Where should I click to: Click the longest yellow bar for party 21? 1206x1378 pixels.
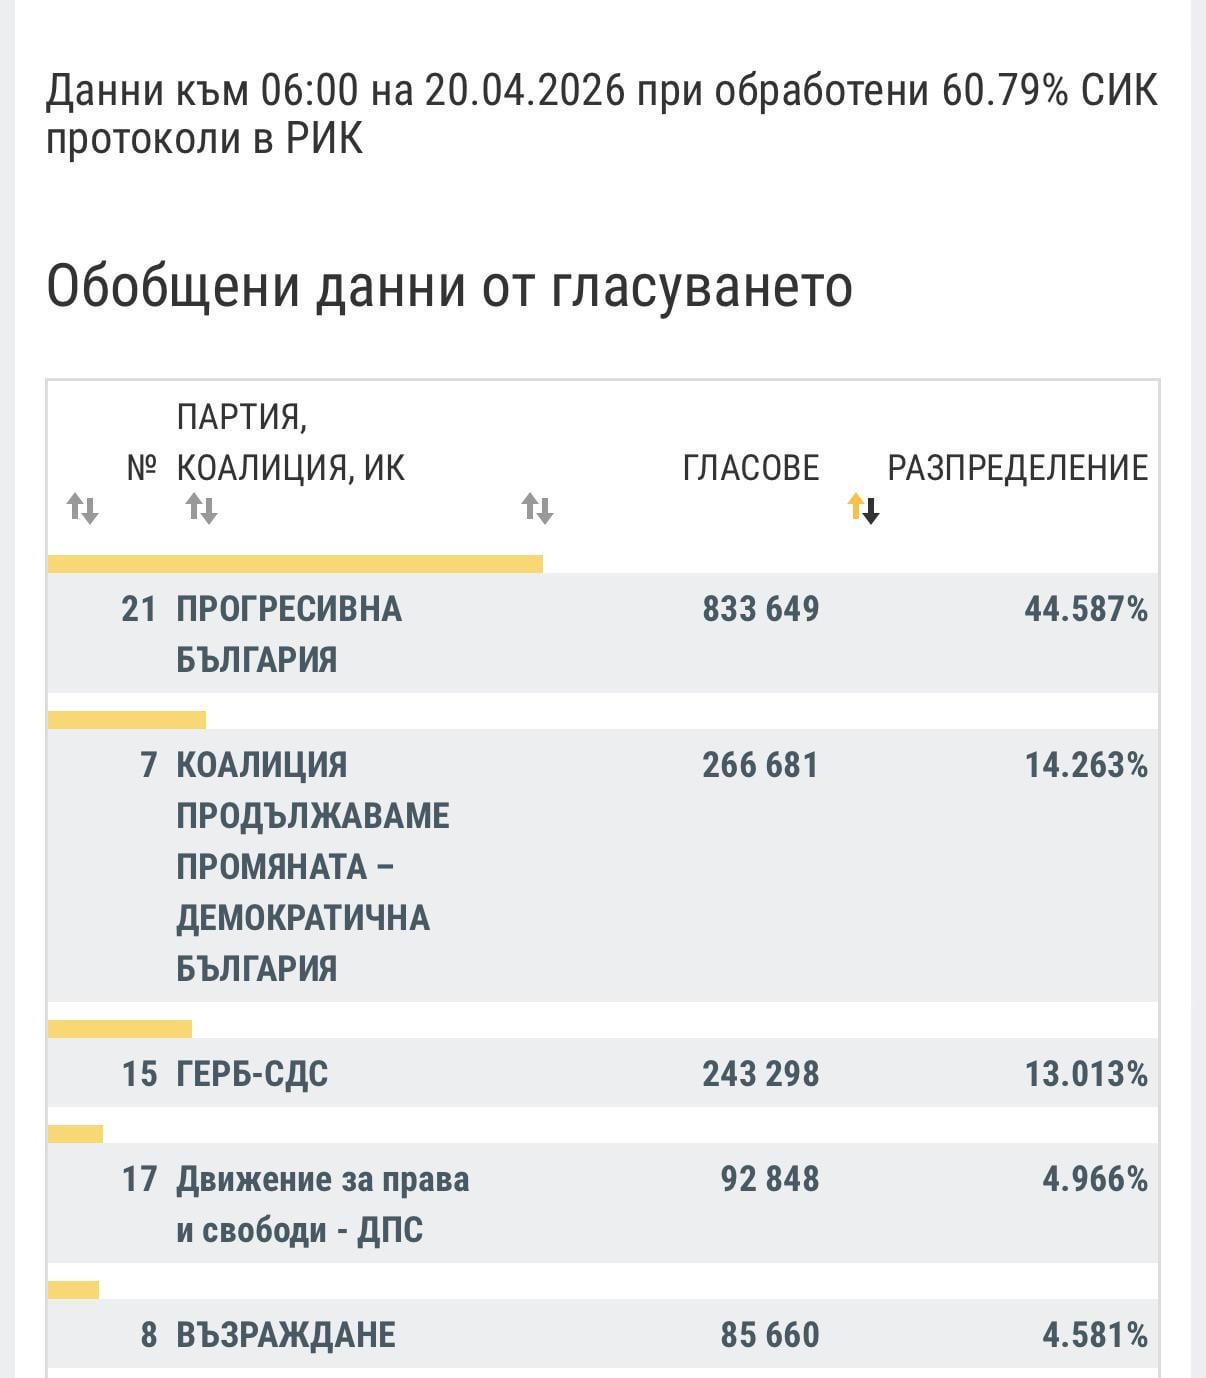295,564
